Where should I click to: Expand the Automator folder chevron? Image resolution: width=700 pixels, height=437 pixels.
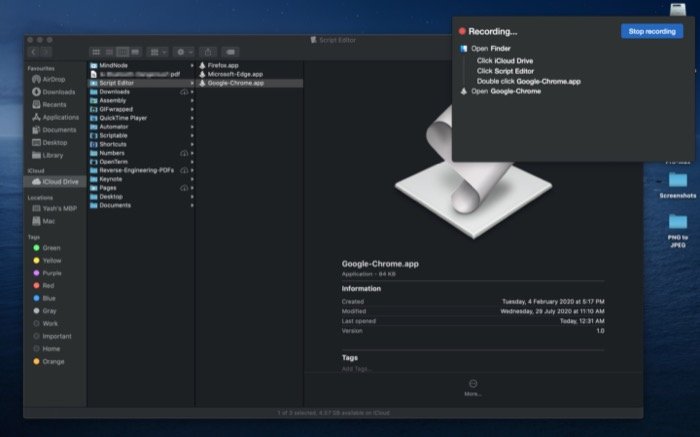point(192,127)
